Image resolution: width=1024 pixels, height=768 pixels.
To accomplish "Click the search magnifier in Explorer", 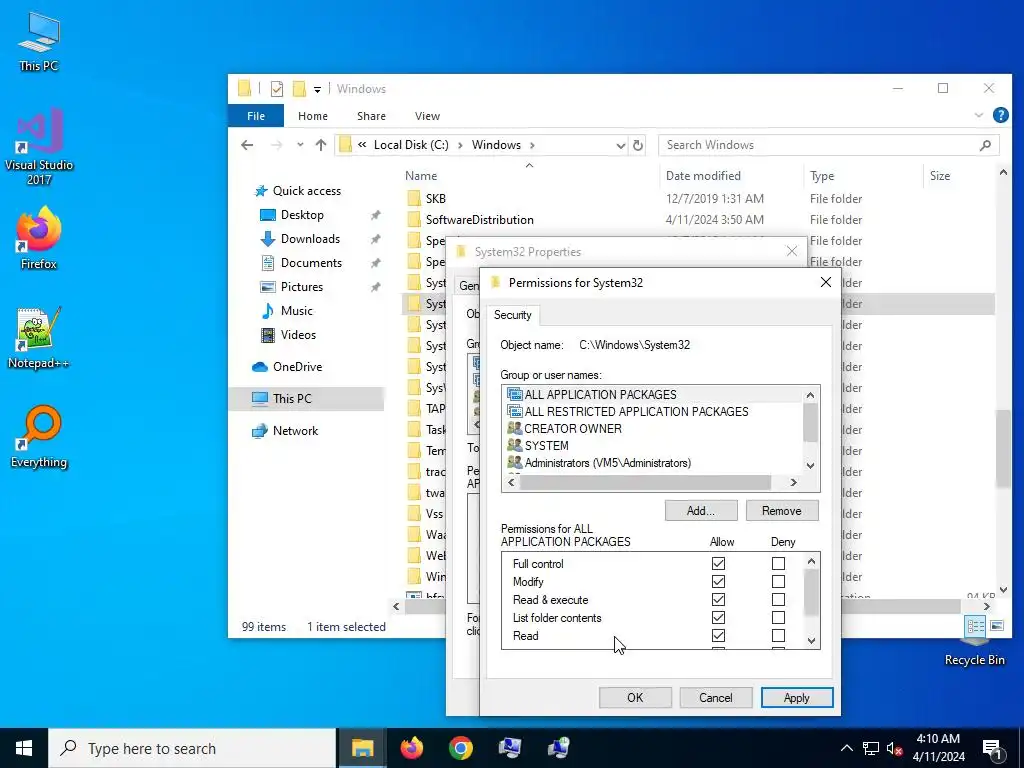I will [985, 145].
